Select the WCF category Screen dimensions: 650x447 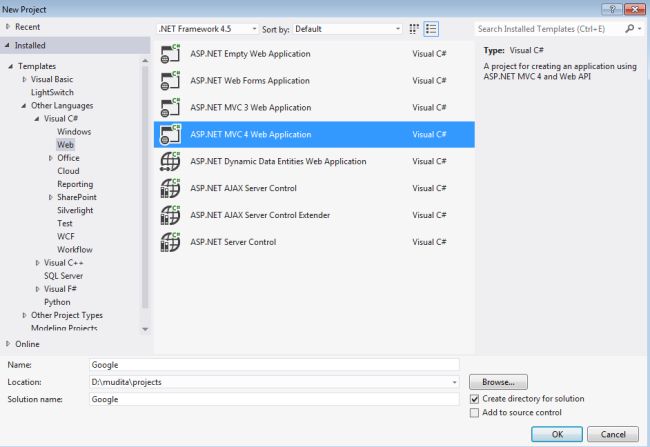[x=66, y=236]
